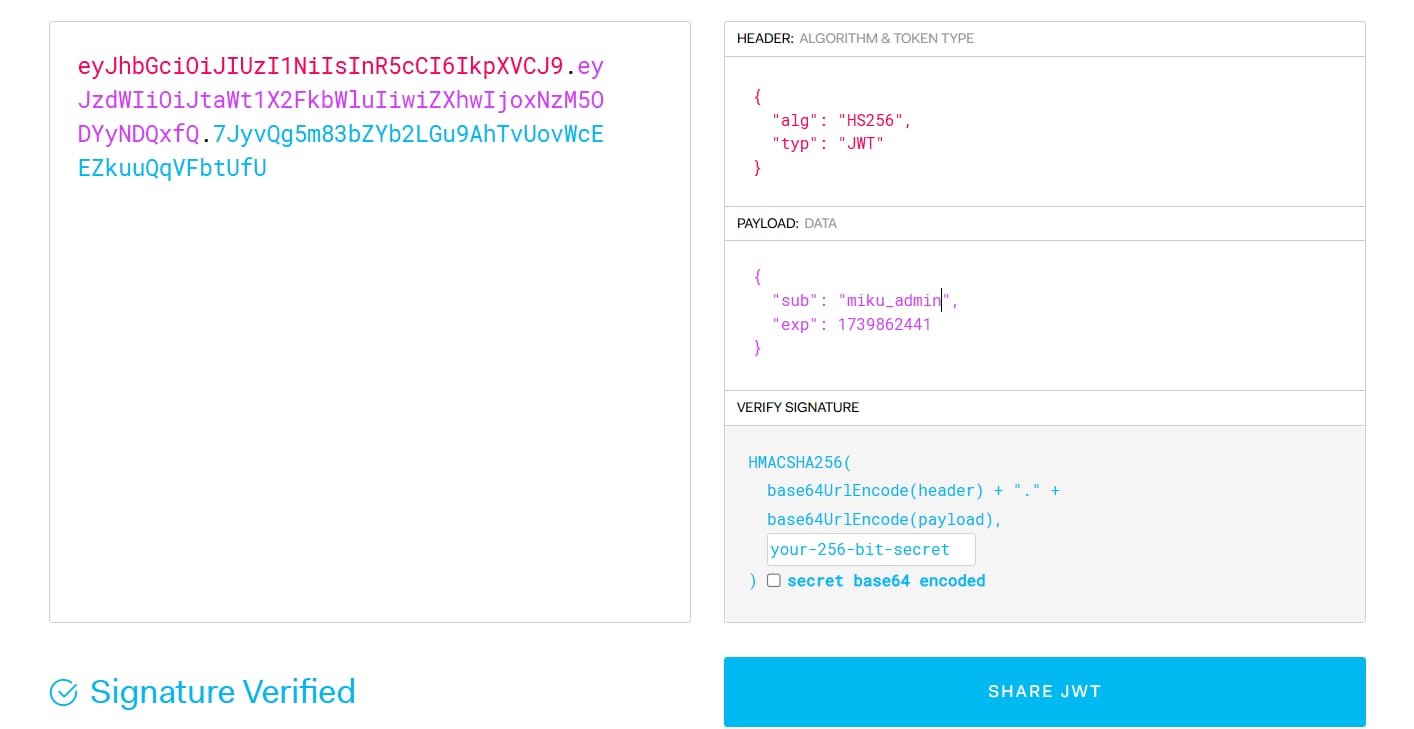Click base64UrlEncode(payload) line

click(885, 520)
